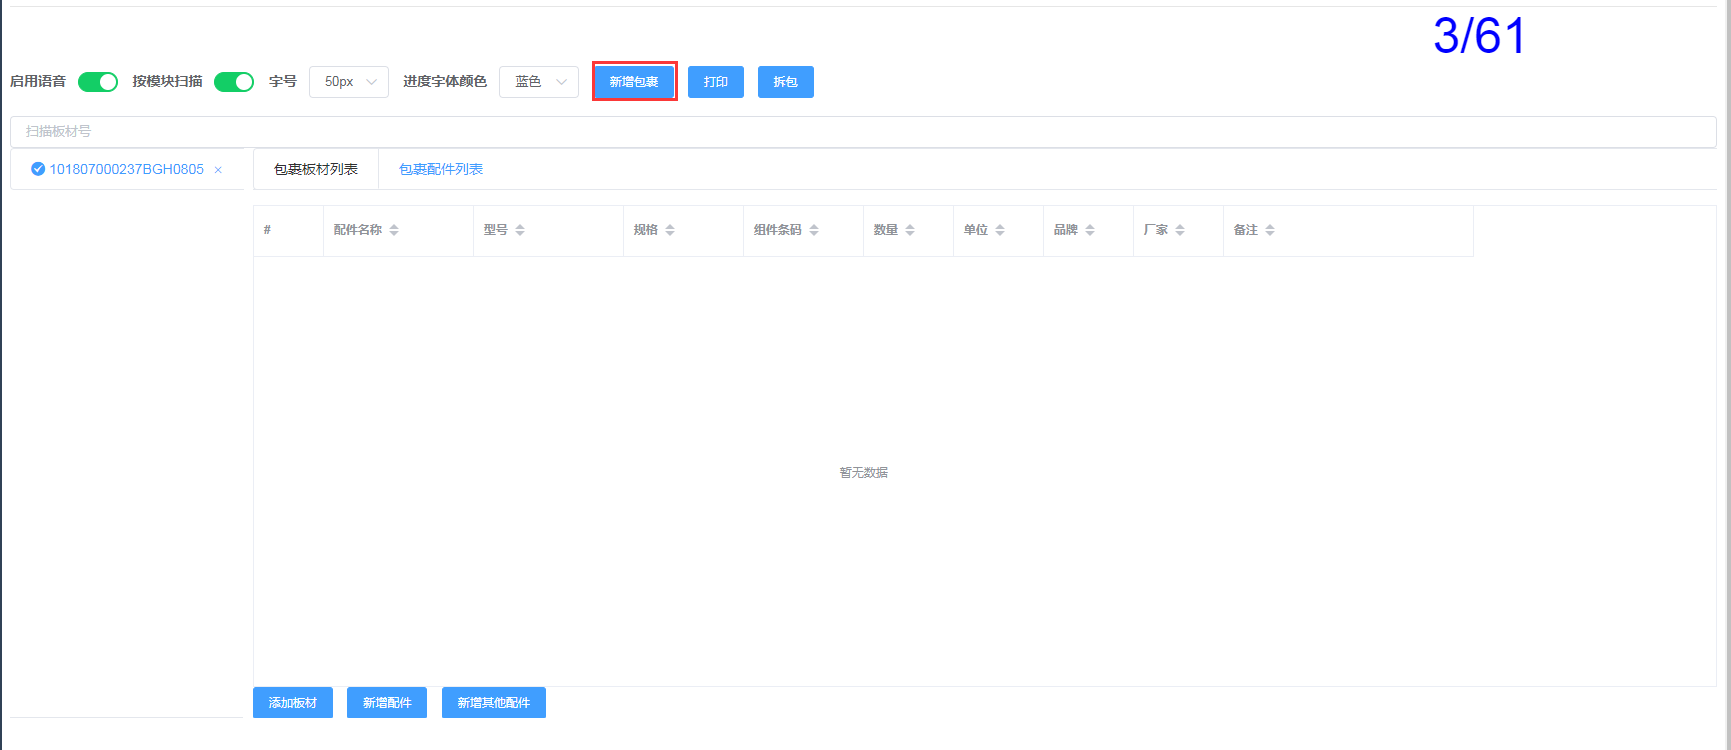Expand the 进度字体颜色 蓝色 dropdown
Screen dimensions: 1731x750
pyautogui.click(x=539, y=82)
